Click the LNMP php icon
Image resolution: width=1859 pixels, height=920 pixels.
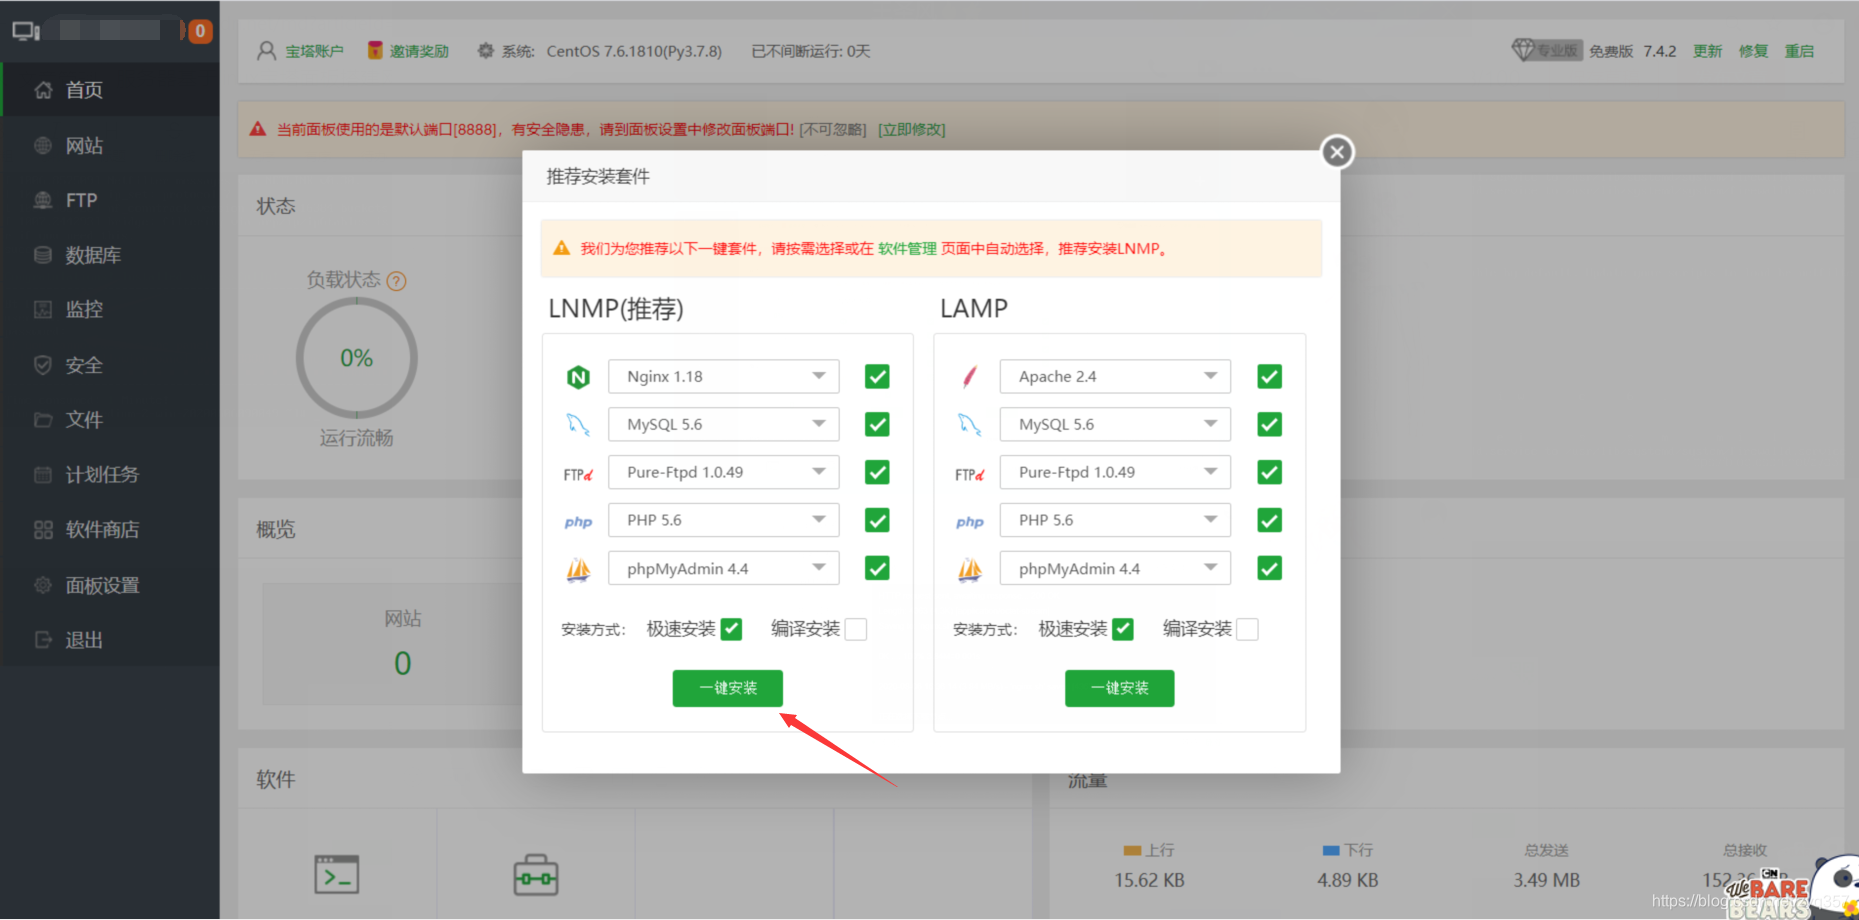pyautogui.click(x=578, y=522)
